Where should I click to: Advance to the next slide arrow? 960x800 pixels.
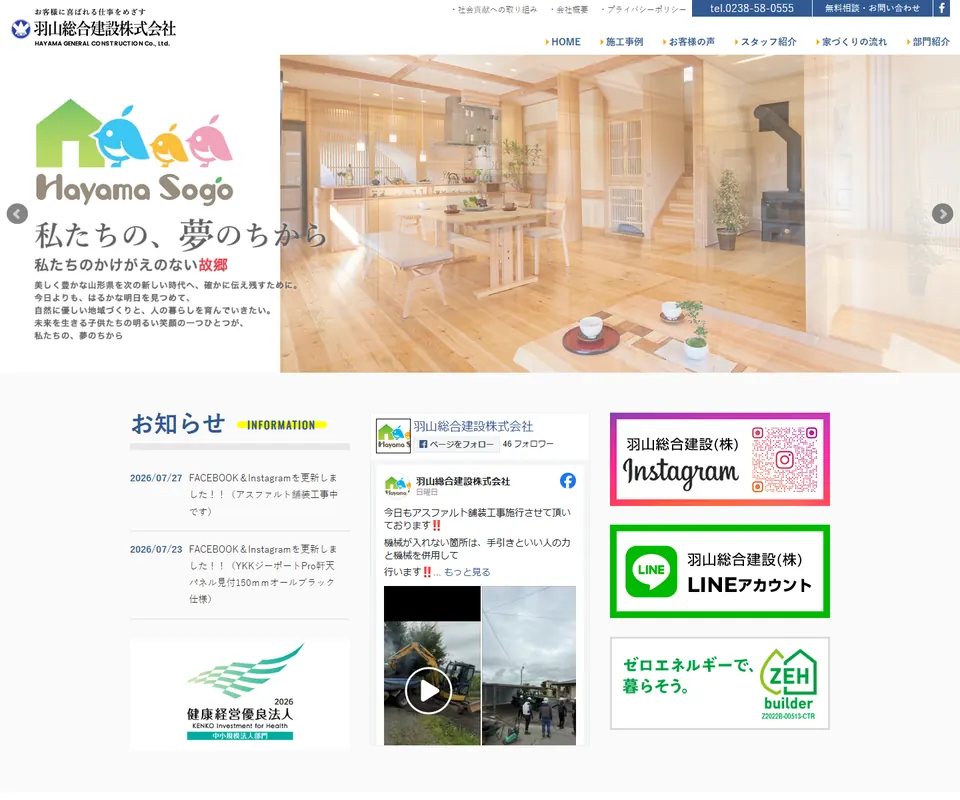[942, 214]
